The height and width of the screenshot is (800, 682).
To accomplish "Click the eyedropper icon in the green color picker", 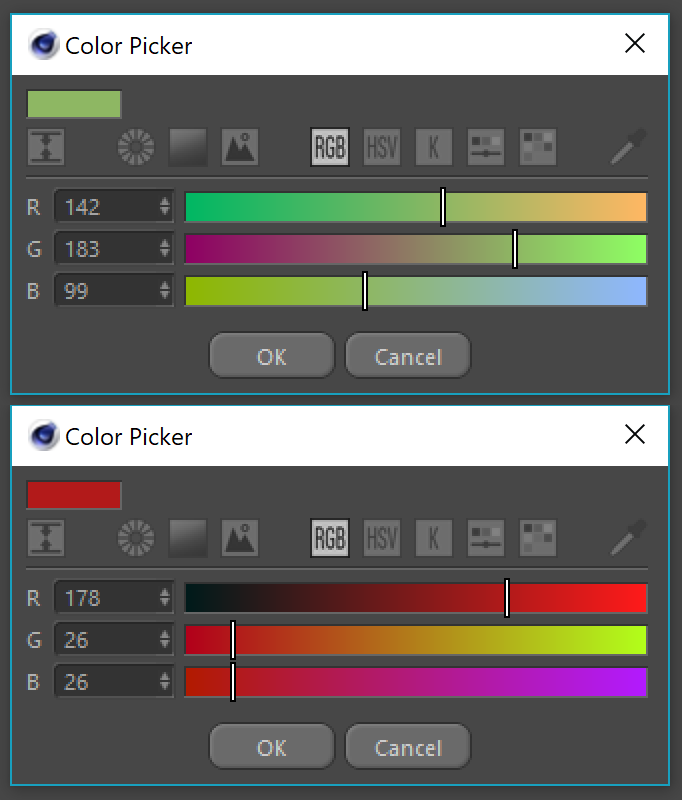I will 629,147.
